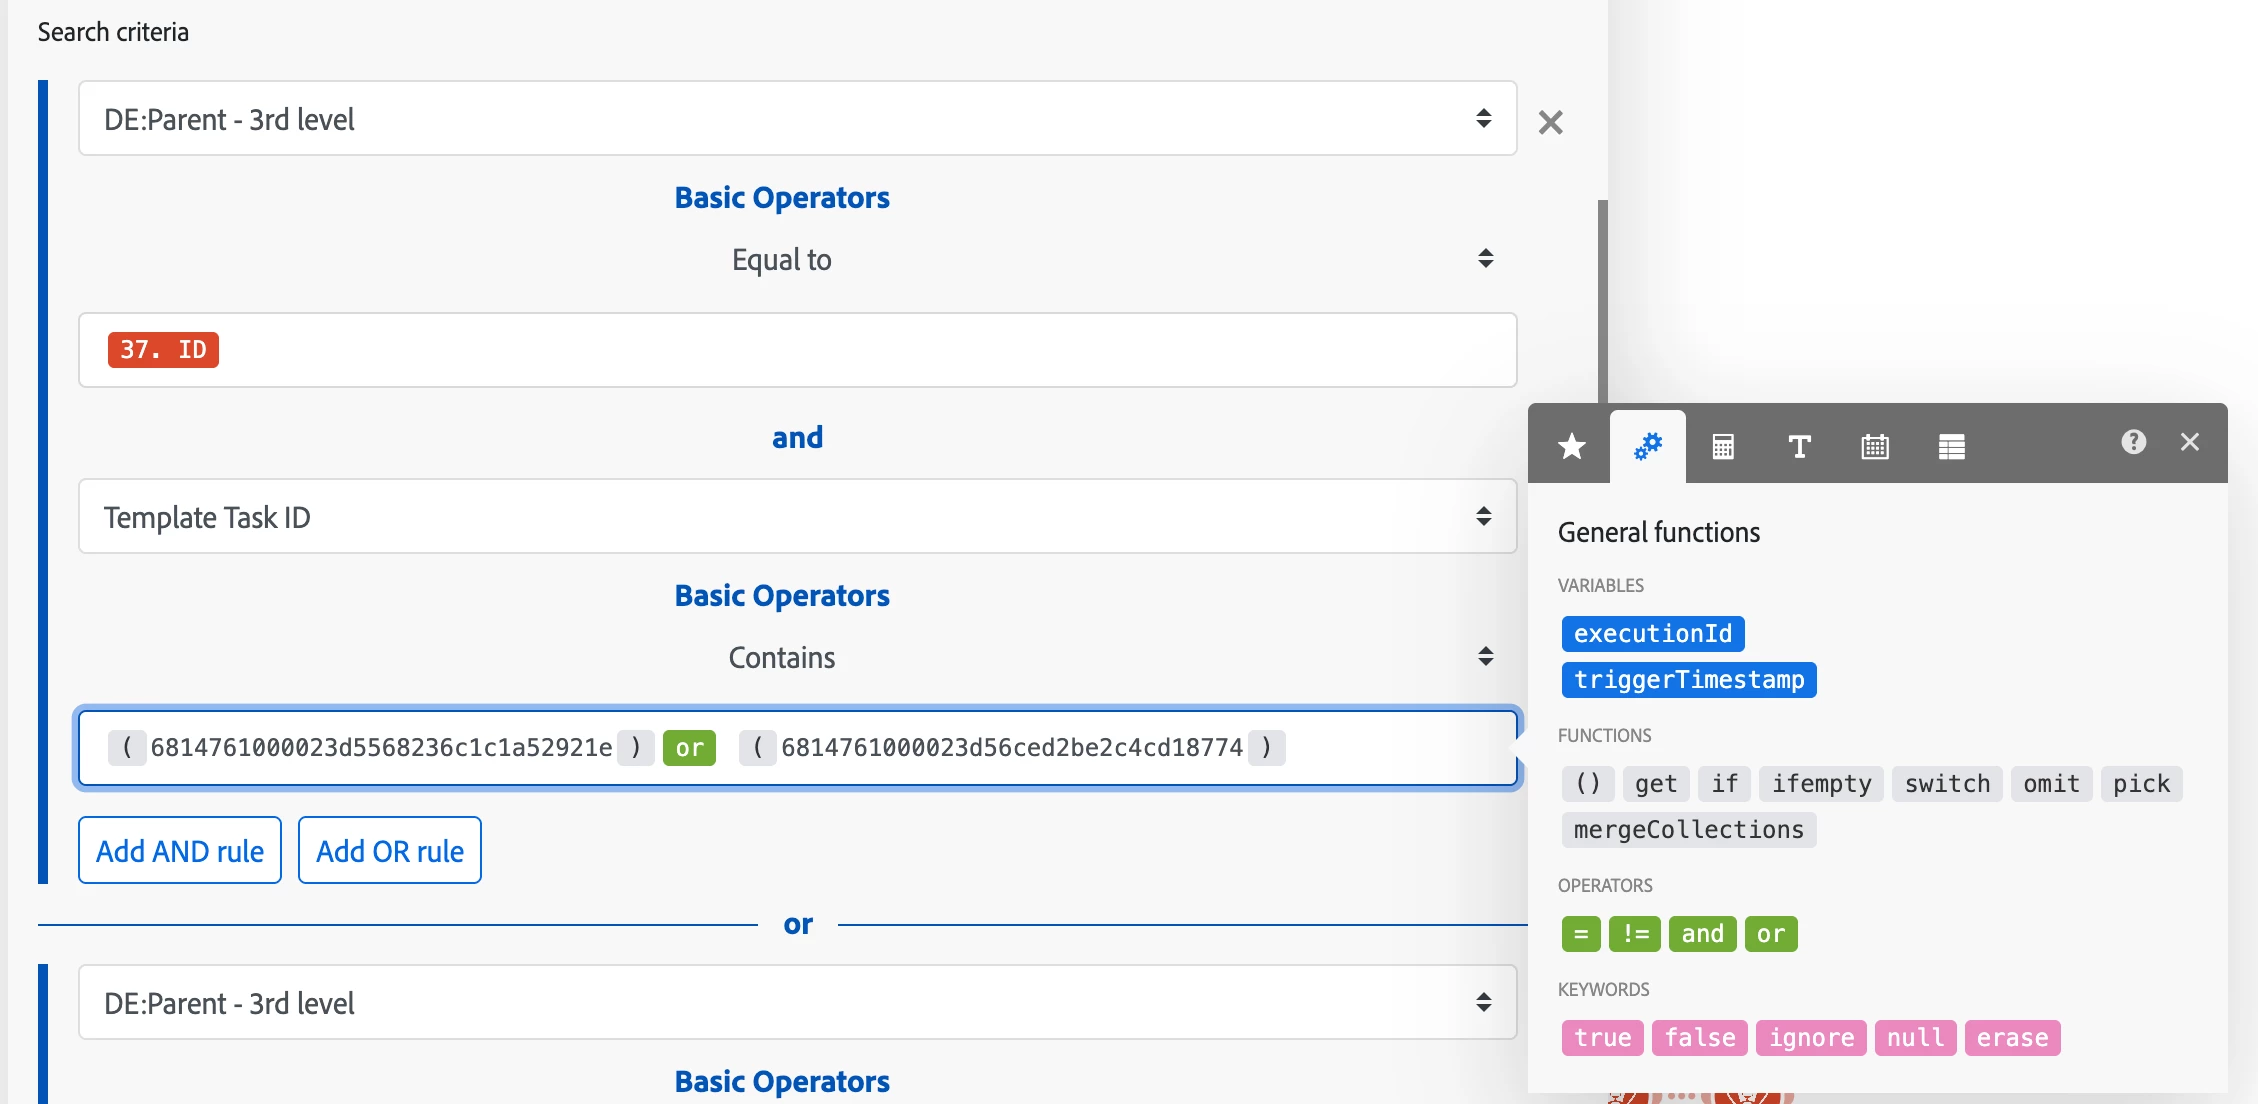The width and height of the screenshot is (2258, 1104).
Task: Open the favorites star tab
Action: (1571, 446)
